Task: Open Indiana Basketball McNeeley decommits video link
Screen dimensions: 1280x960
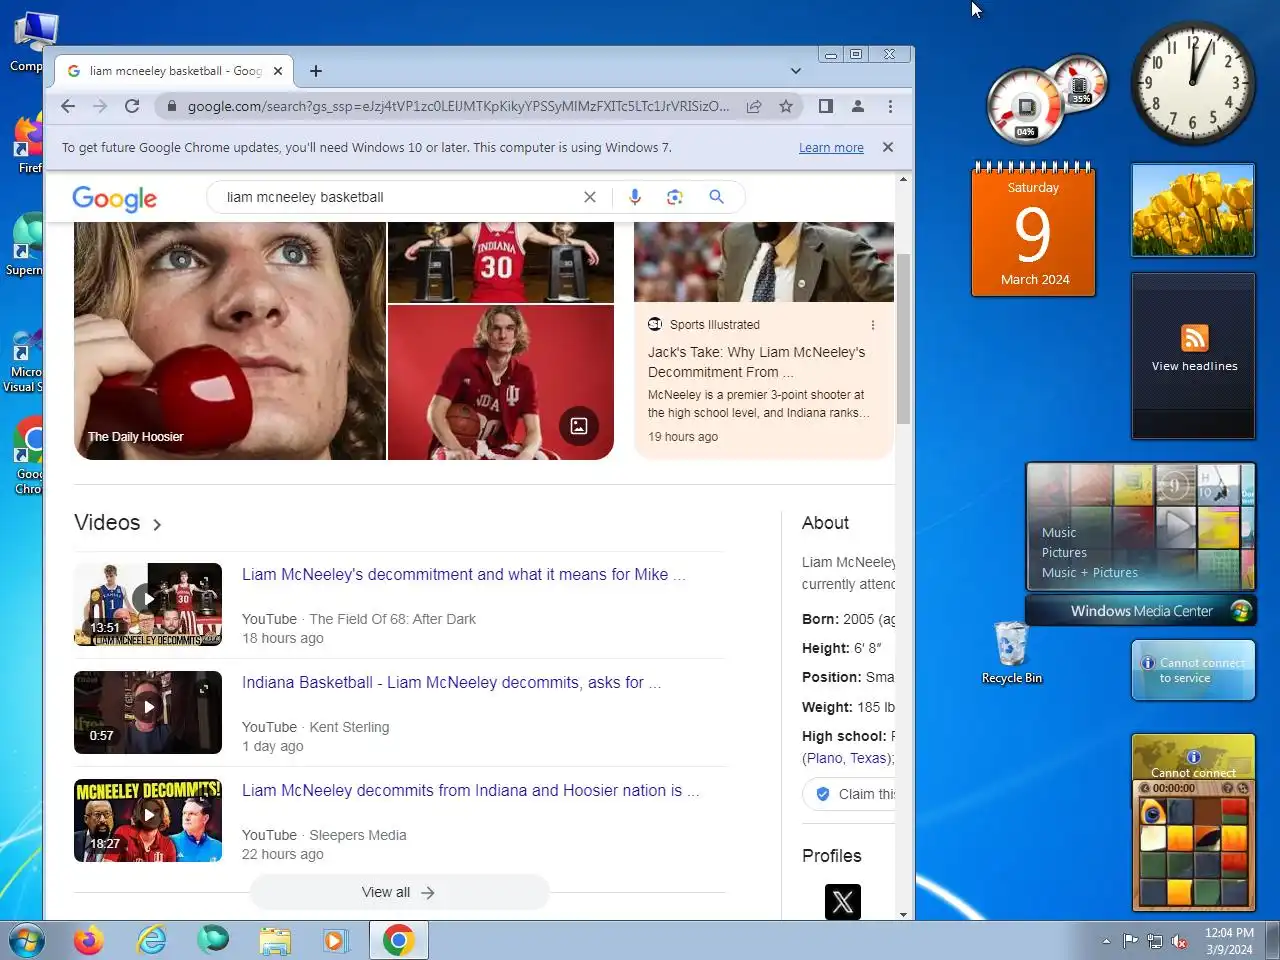Action: coord(451,683)
